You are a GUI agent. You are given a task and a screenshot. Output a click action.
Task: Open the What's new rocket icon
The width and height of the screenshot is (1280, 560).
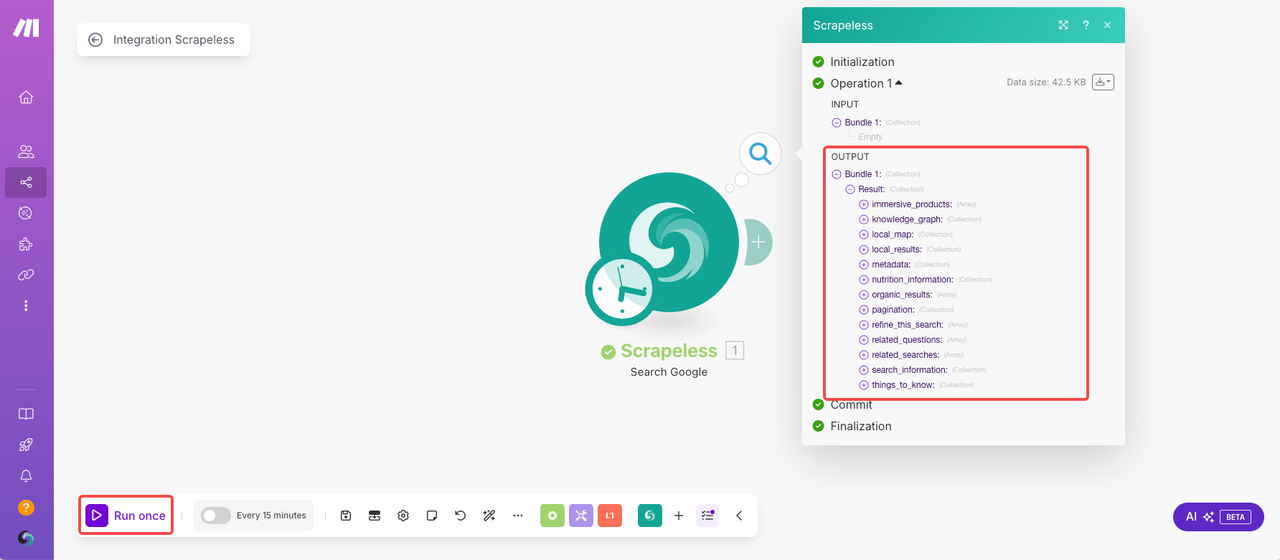(x=26, y=445)
